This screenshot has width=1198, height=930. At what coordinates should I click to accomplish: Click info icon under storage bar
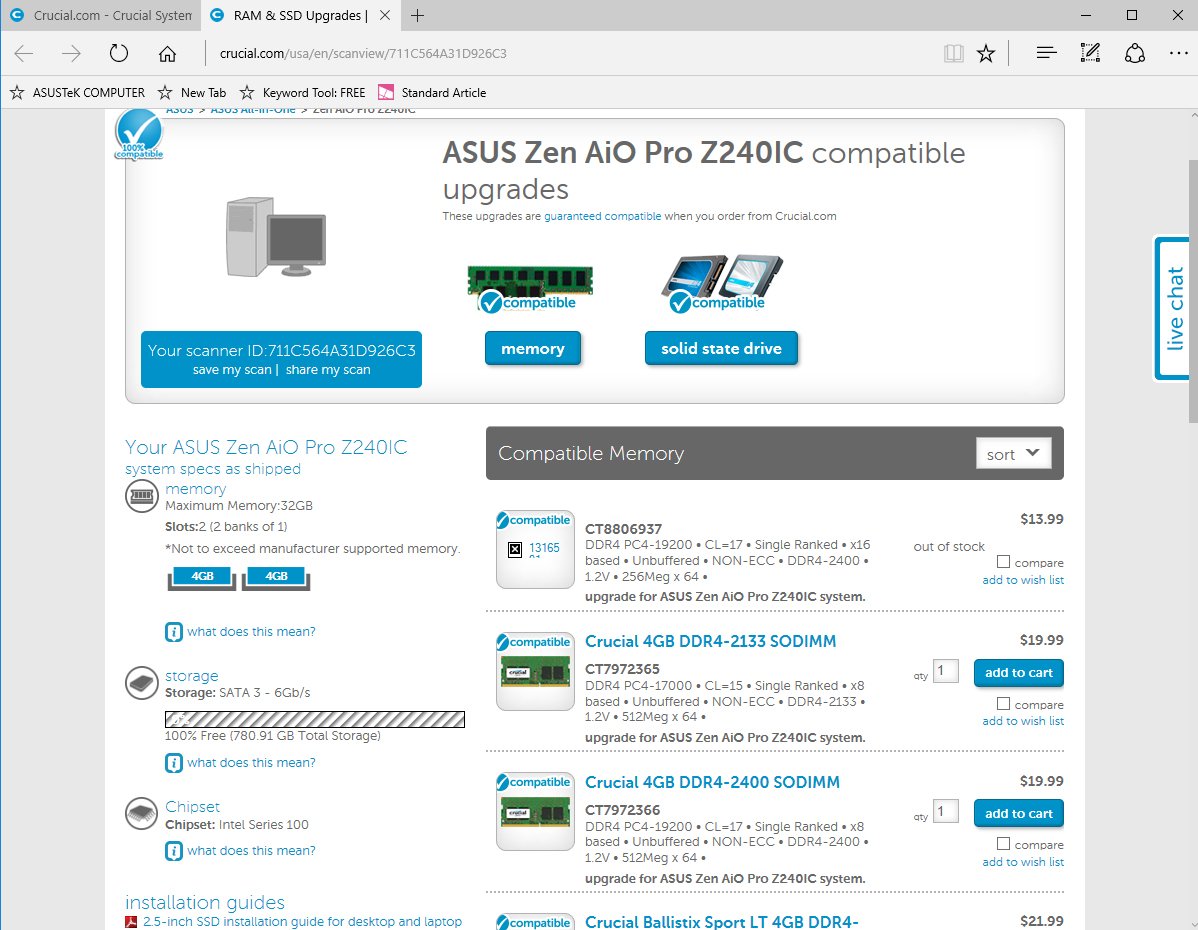tap(174, 763)
